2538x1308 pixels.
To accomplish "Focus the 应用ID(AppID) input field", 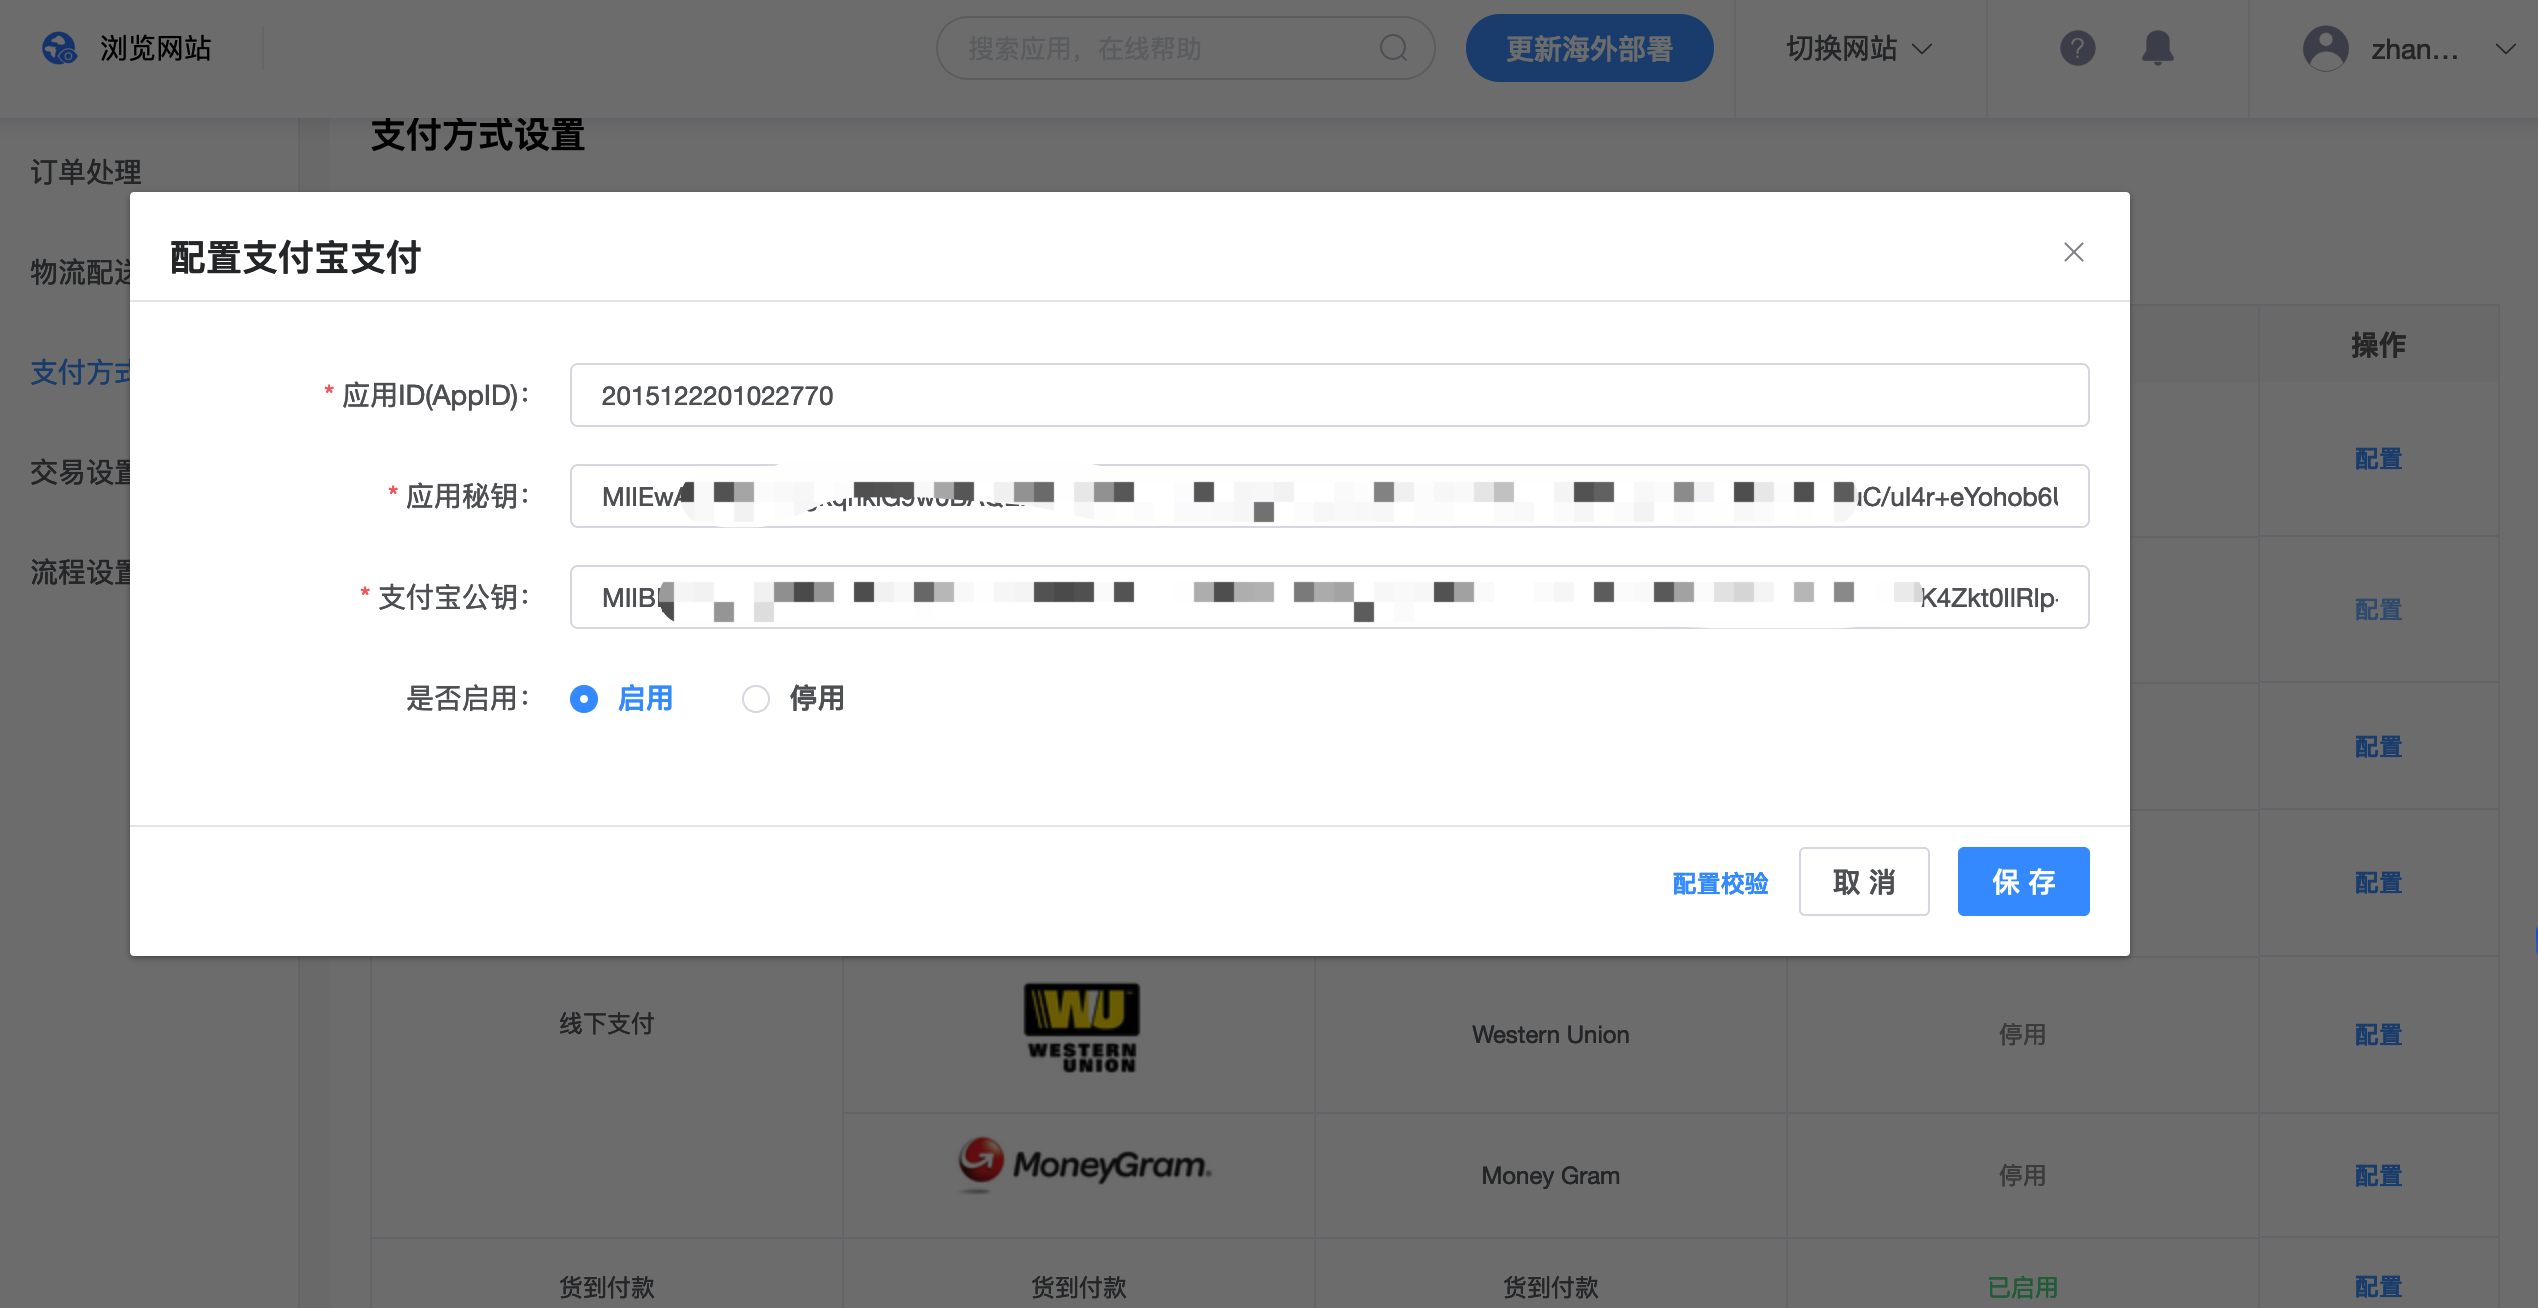I will point(1329,395).
